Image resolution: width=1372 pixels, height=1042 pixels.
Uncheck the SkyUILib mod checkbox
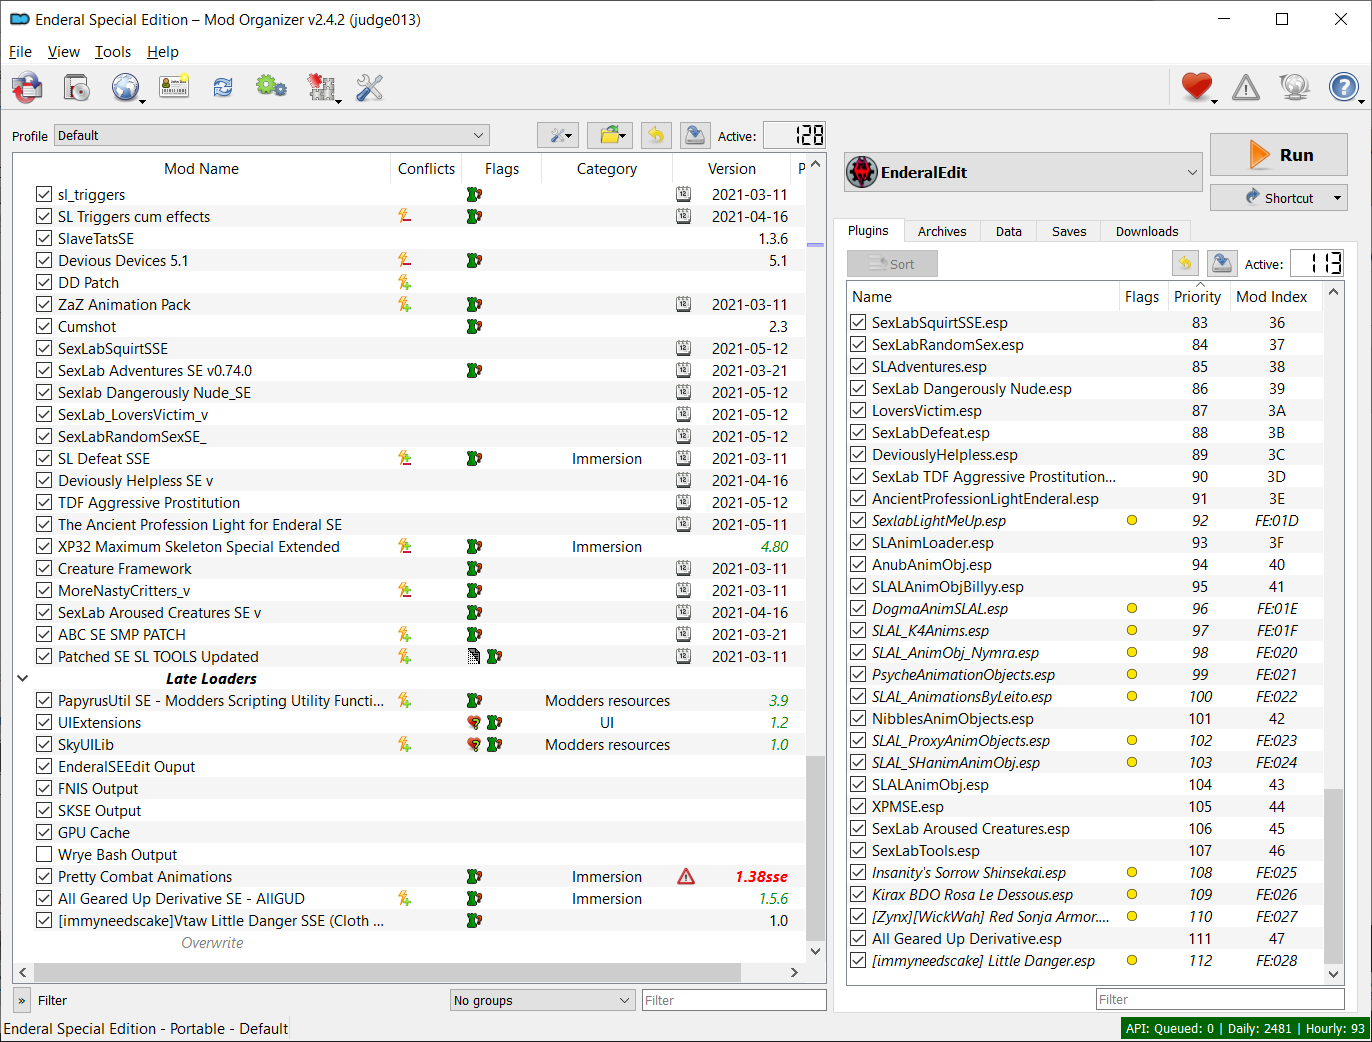tap(44, 745)
